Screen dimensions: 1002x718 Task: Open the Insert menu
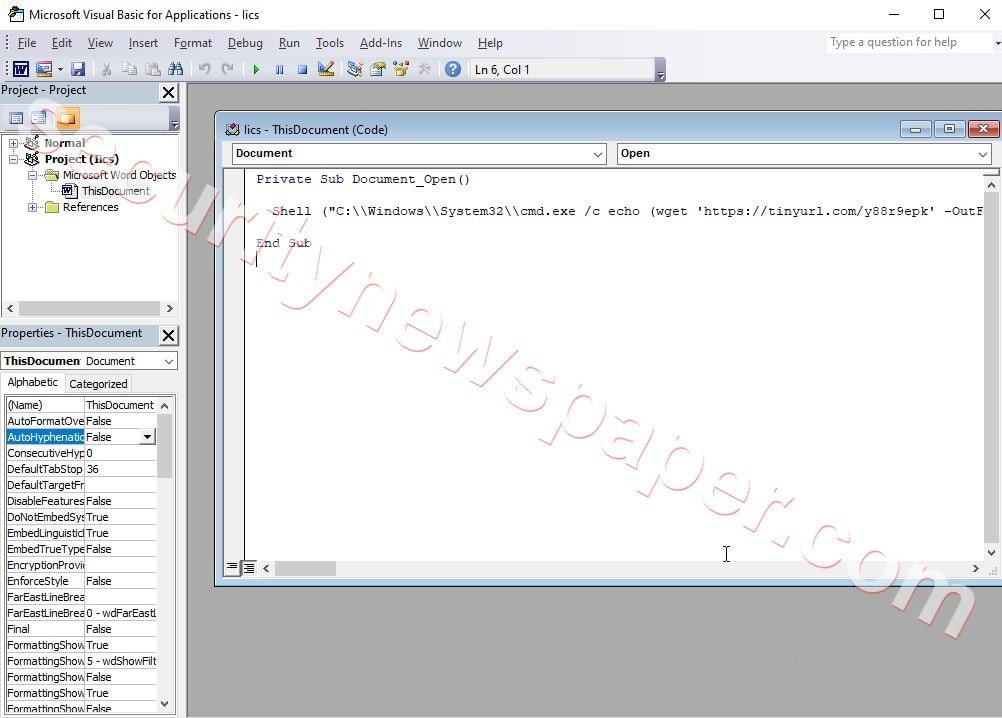coord(143,43)
